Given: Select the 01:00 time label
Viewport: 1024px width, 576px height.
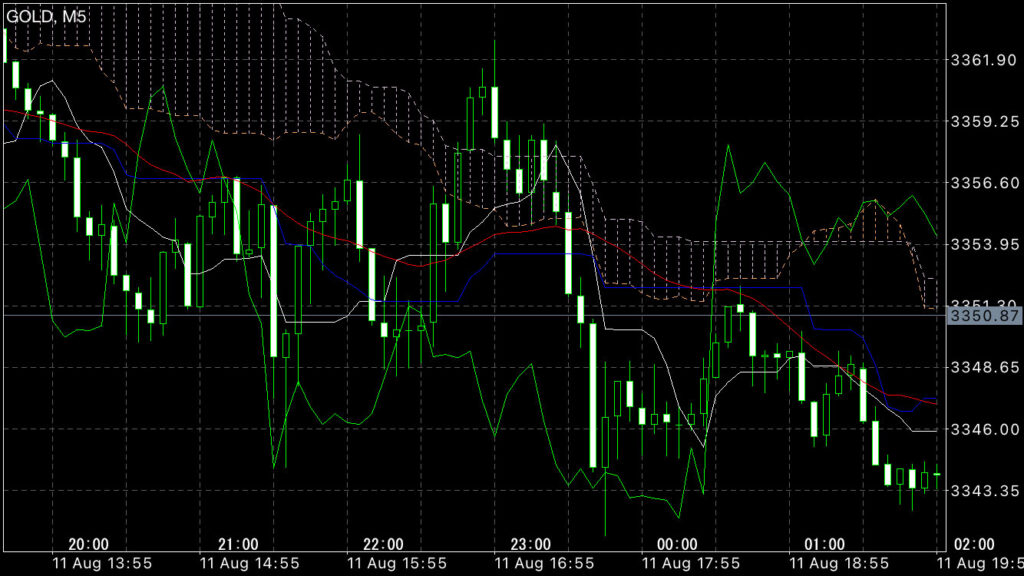Looking at the screenshot, I should pos(824,544).
